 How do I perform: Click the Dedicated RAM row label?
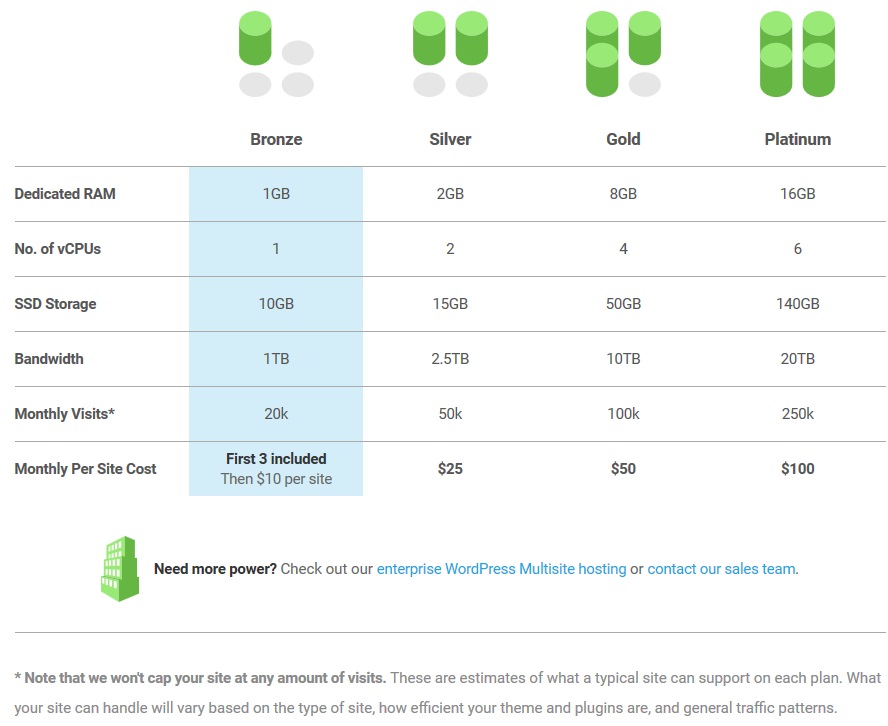[65, 194]
